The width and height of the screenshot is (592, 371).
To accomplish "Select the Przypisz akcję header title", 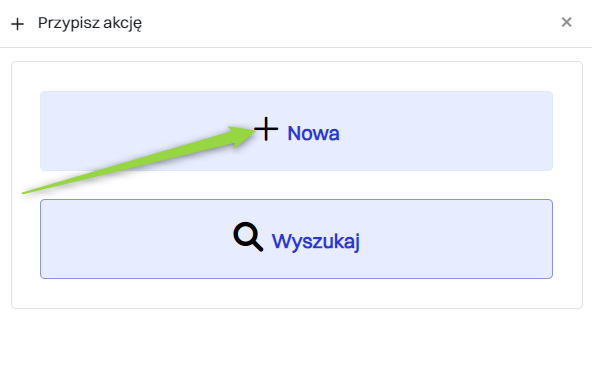I will 90,23.
